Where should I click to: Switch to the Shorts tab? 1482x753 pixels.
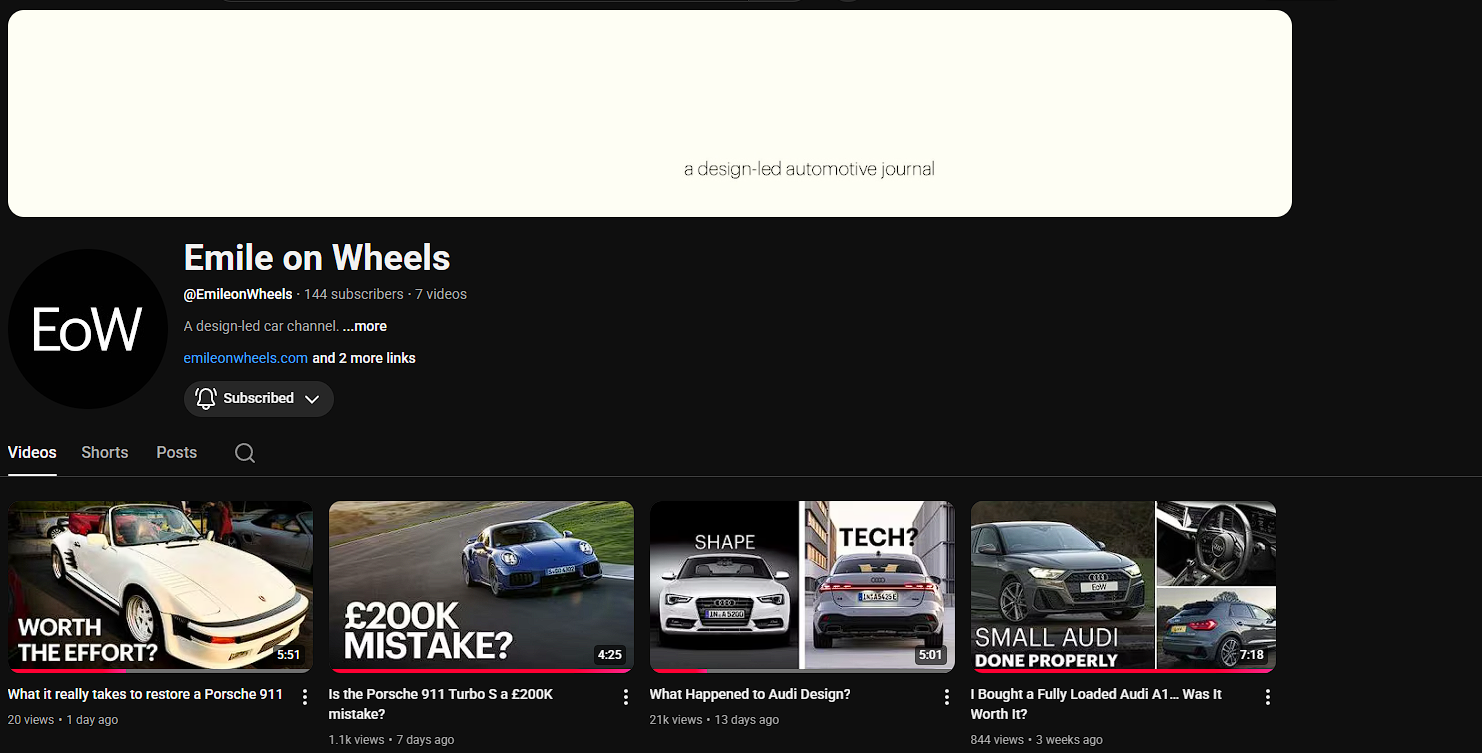pos(105,452)
